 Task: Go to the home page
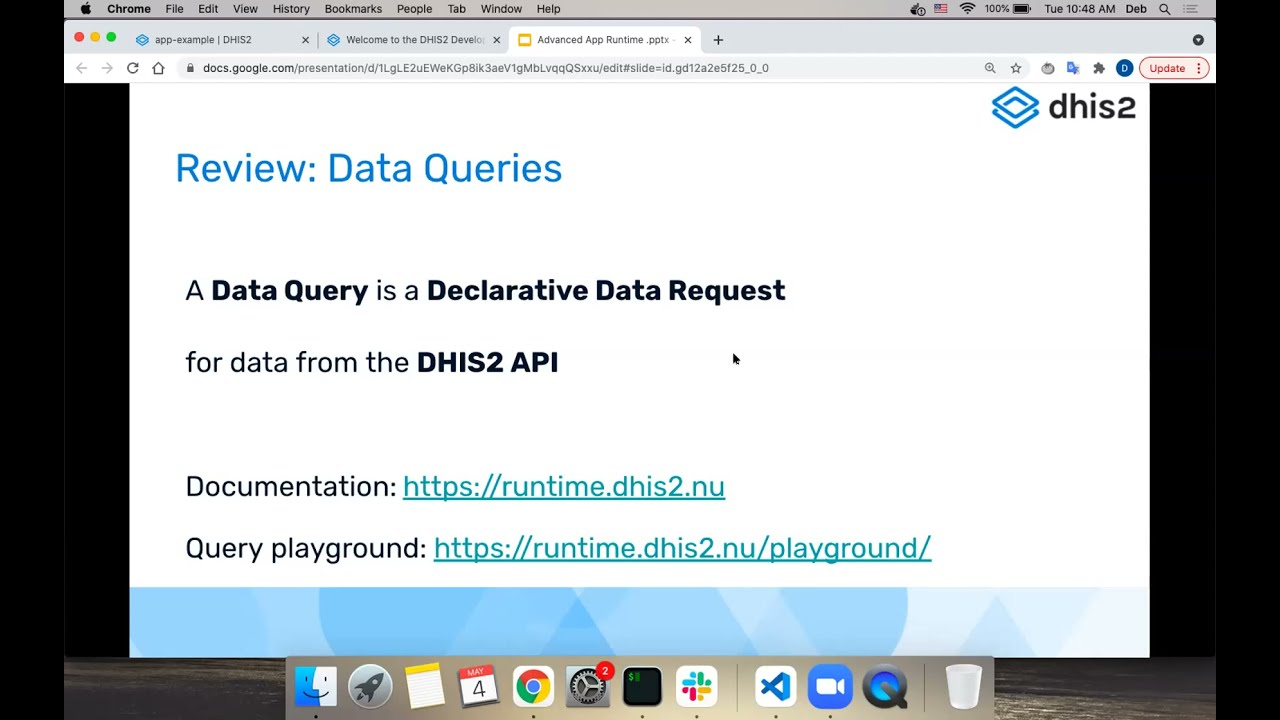158,68
